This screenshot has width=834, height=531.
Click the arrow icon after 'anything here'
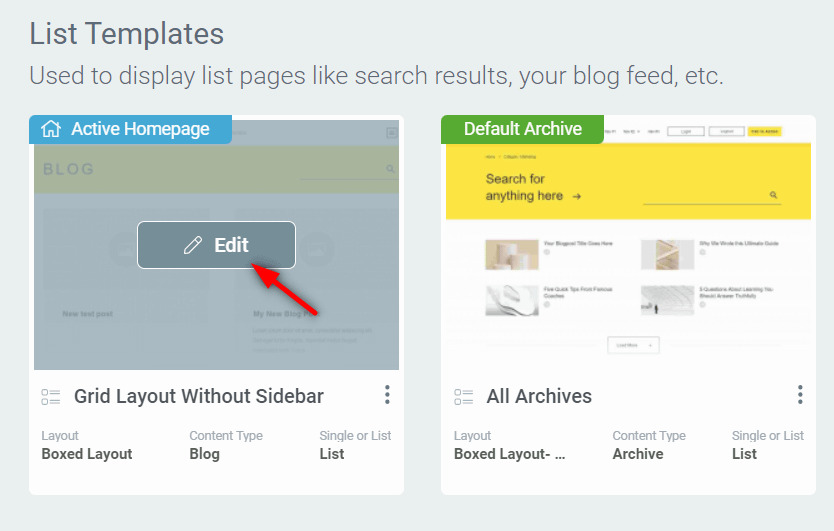[577, 196]
